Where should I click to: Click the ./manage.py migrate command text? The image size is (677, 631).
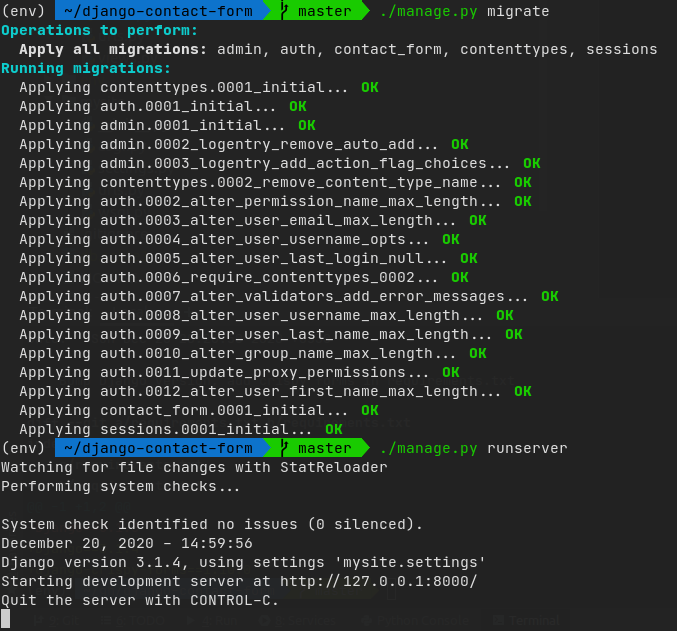pyautogui.click(x=462, y=11)
